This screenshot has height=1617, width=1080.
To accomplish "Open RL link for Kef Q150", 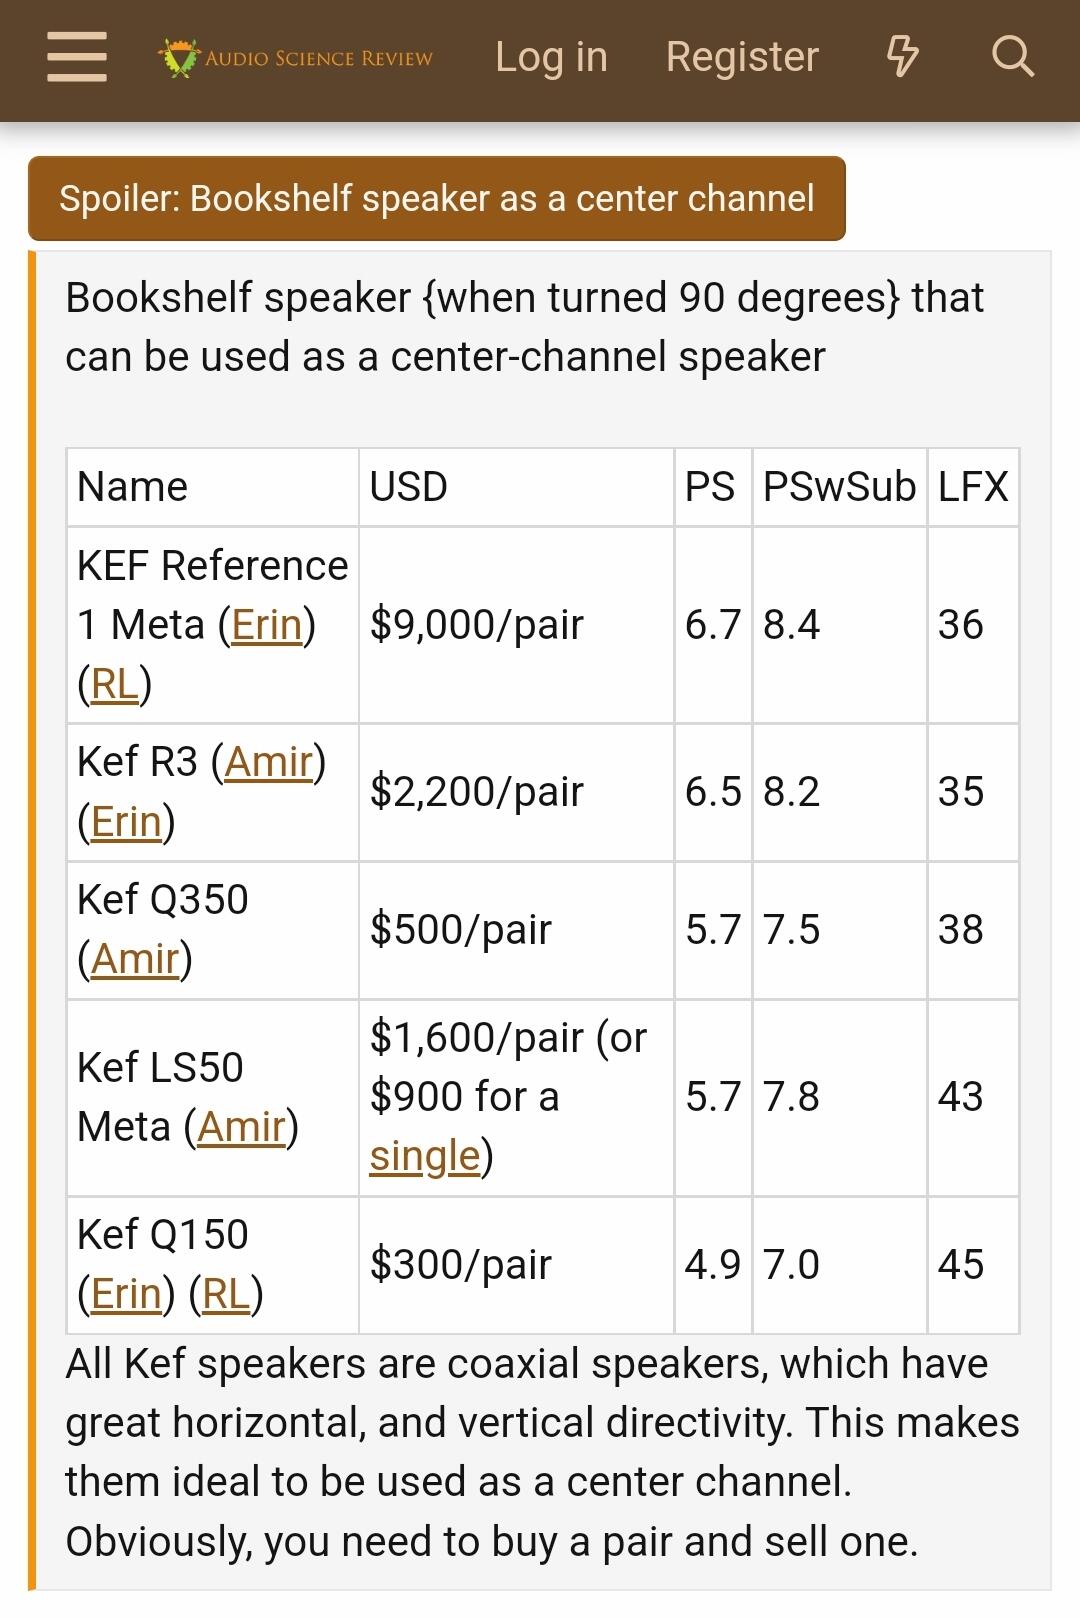I will [226, 1294].
